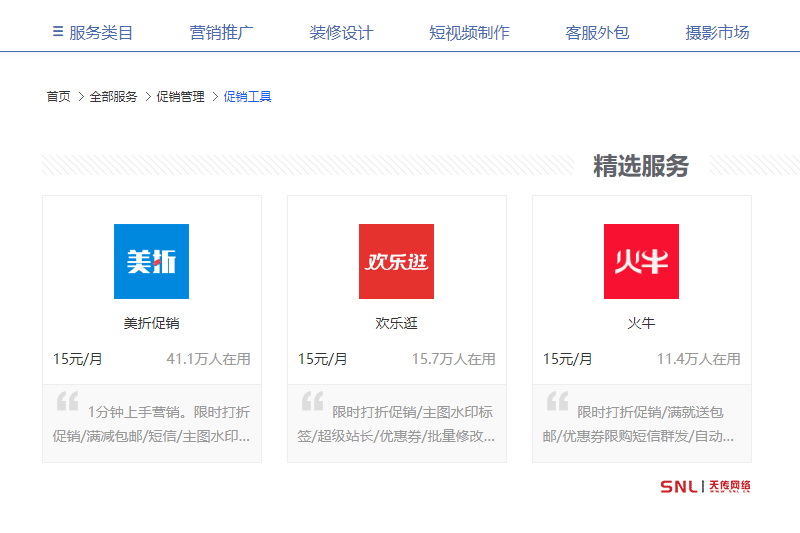Click the 火牛 service name

tap(641, 323)
